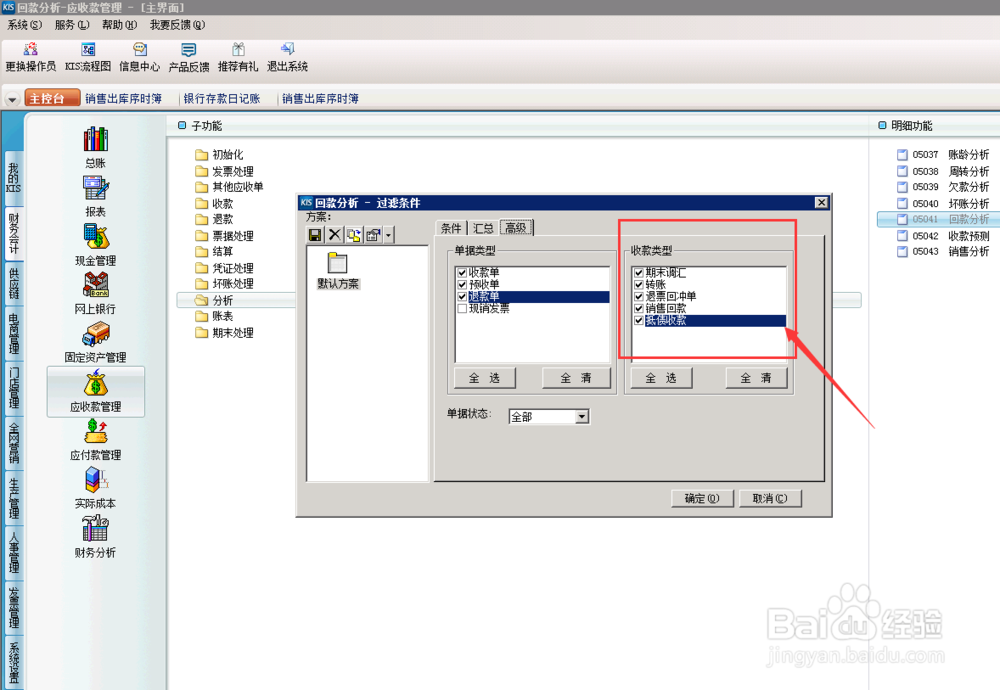Open the KIS流程图 toolbar icon
The width and height of the screenshot is (1000, 690).
(88, 57)
